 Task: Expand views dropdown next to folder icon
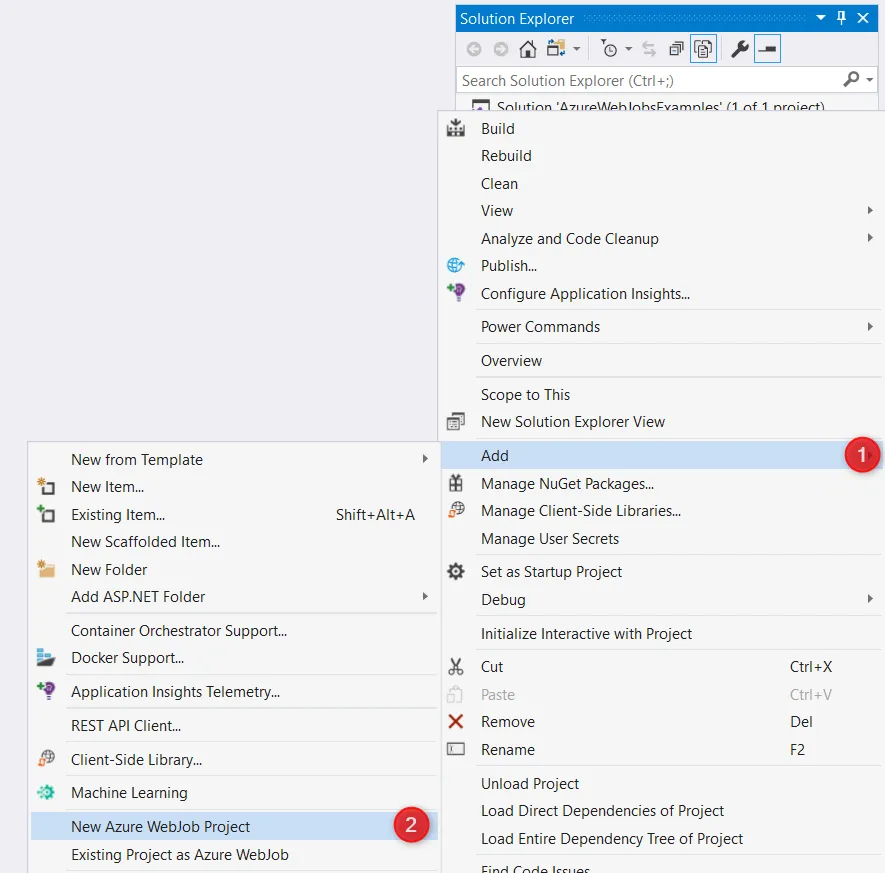click(x=576, y=49)
